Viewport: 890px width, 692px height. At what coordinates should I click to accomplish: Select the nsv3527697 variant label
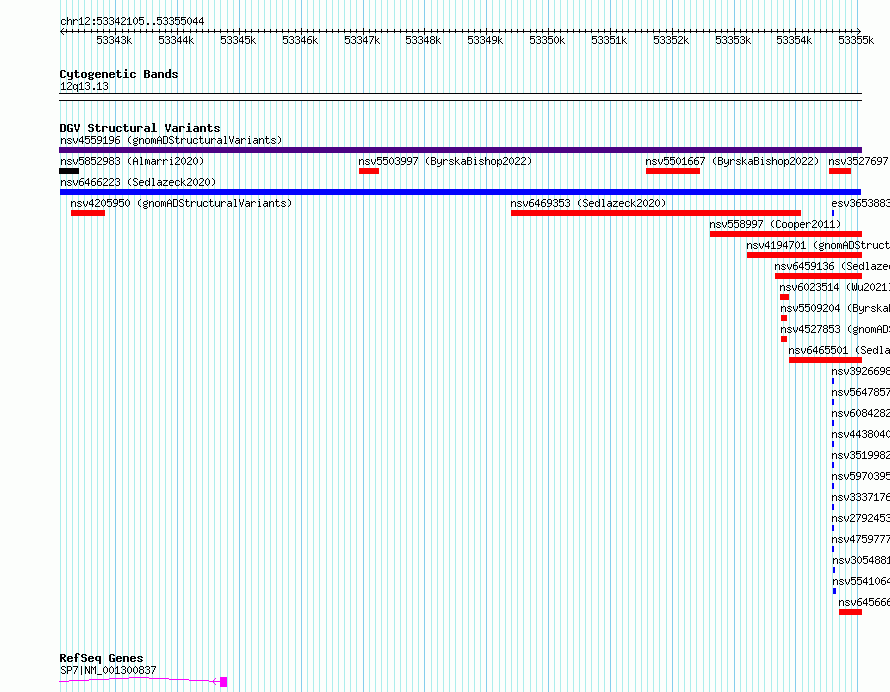point(859,161)
